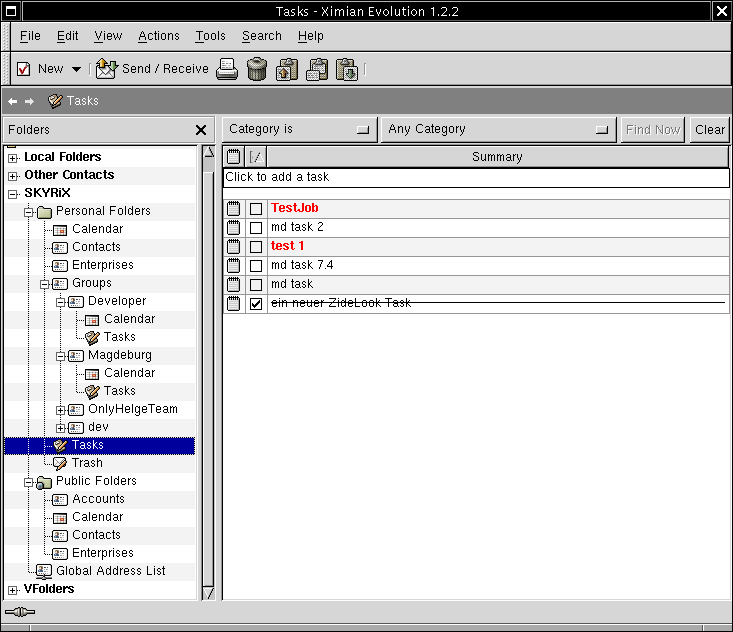Select the test 1 task row
The image size is (733, 632).
pos(476,246)
